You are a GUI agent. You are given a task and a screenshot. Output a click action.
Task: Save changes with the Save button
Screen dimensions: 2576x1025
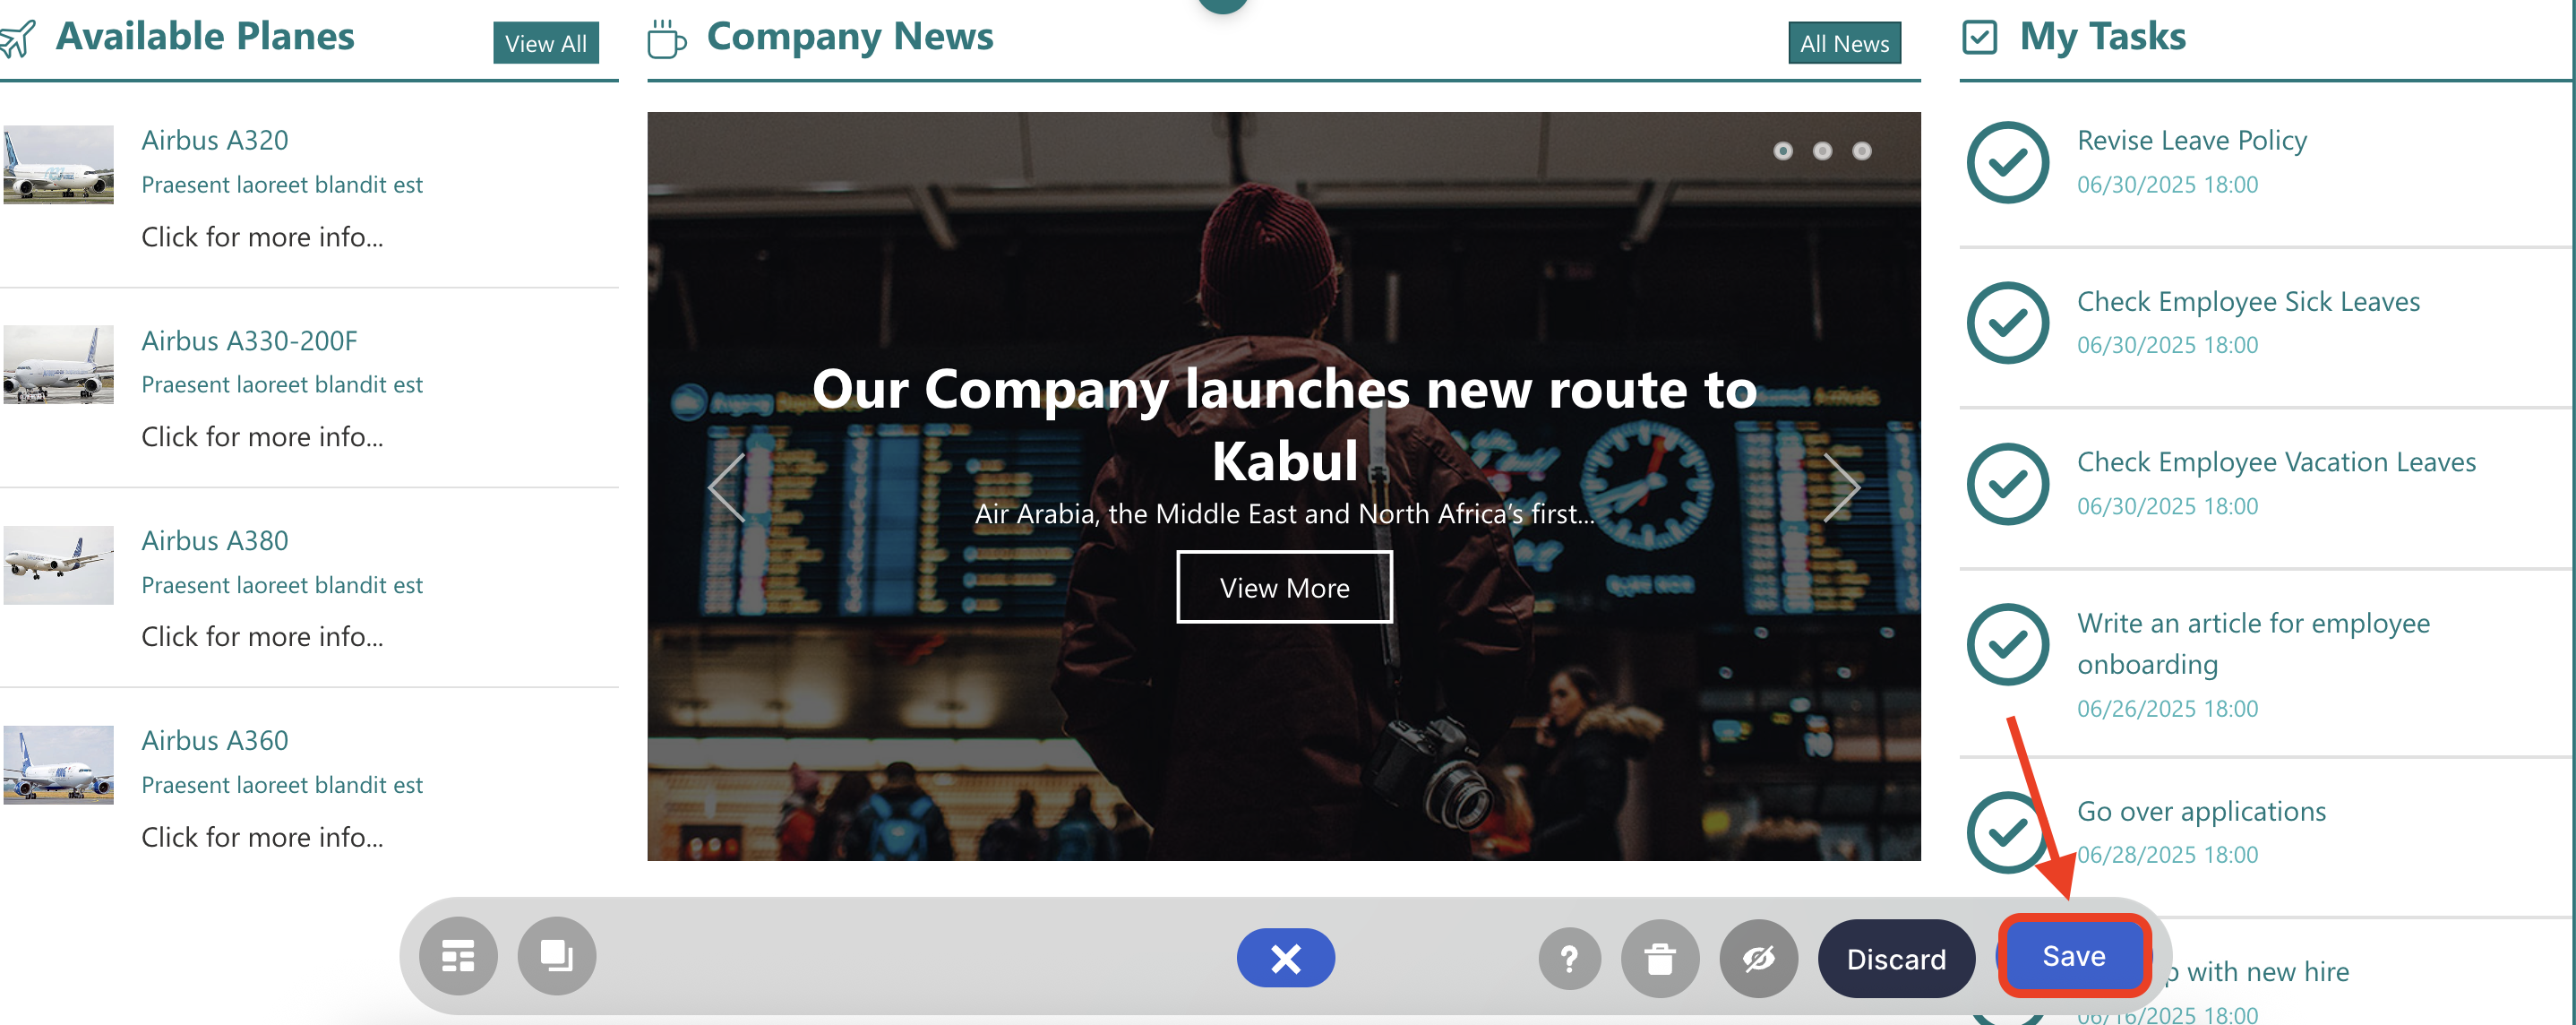tap(2074, 956)
